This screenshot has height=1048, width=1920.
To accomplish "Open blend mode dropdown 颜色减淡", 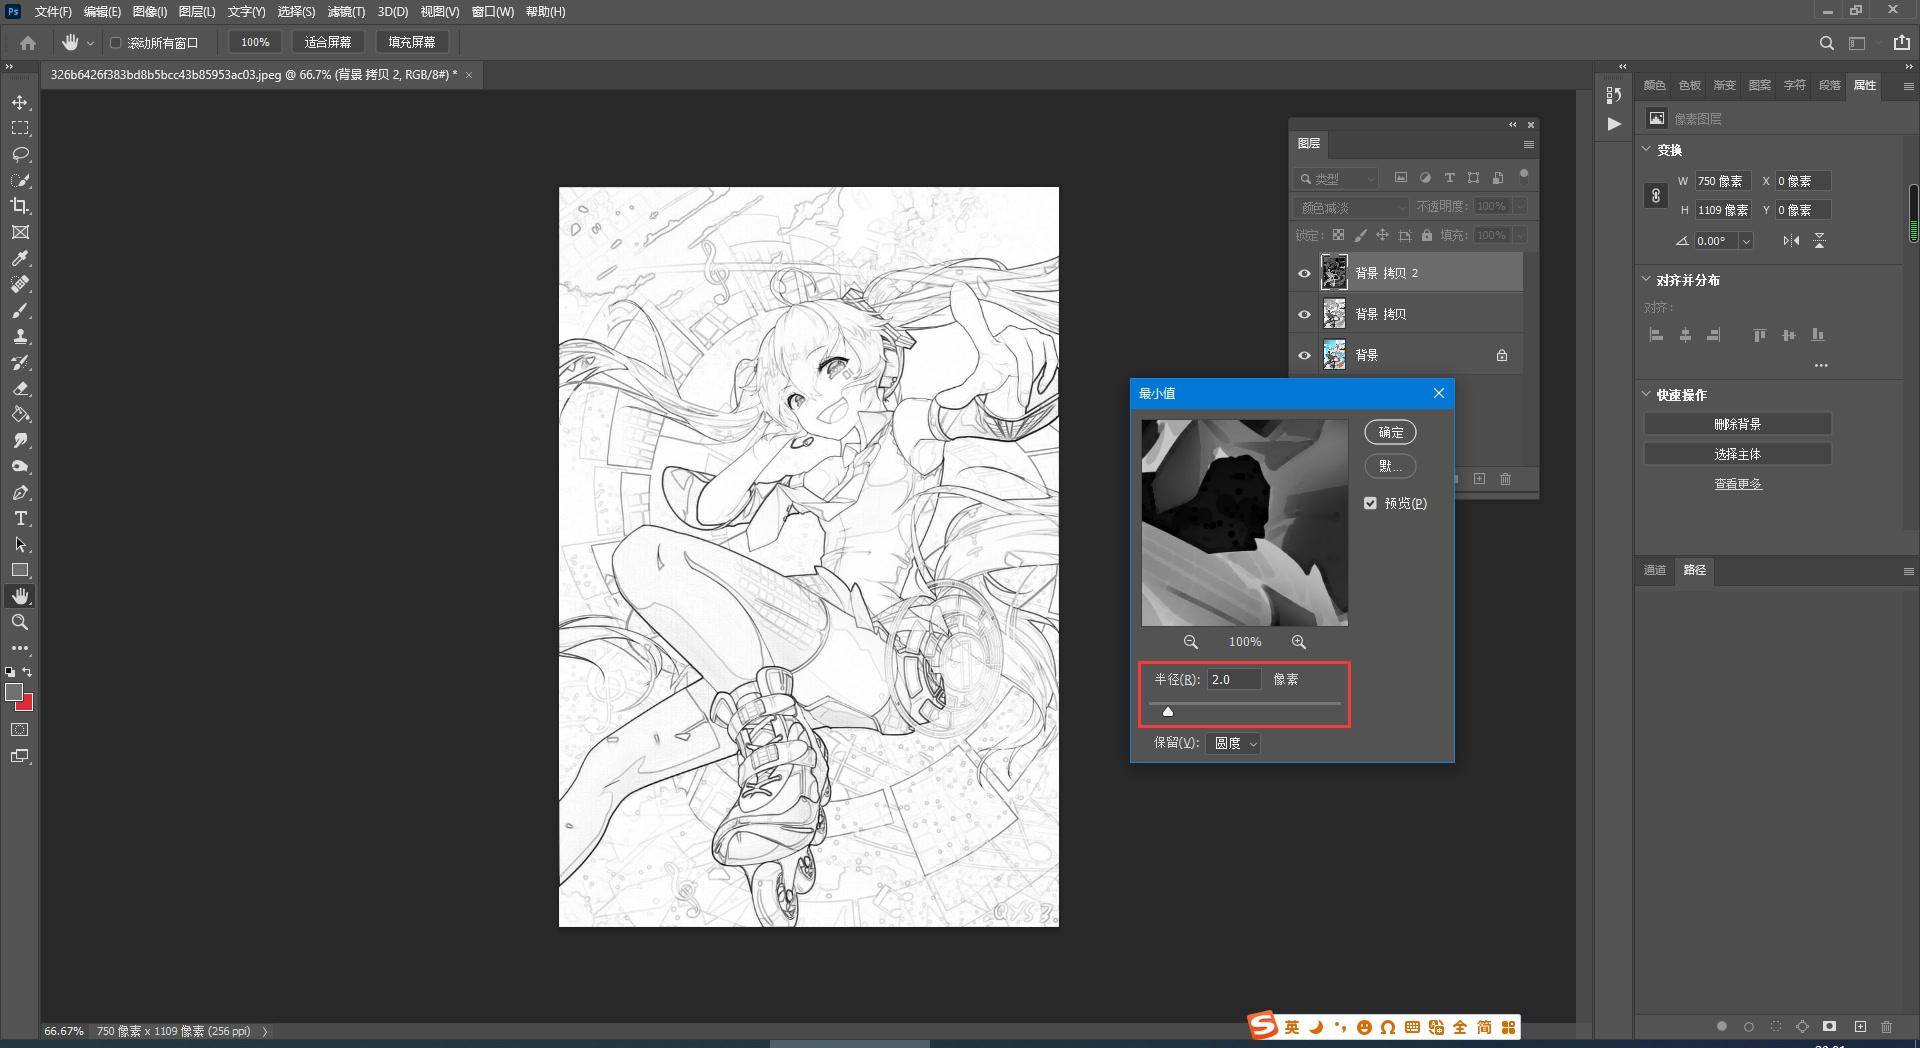I will click(1351, 207).
